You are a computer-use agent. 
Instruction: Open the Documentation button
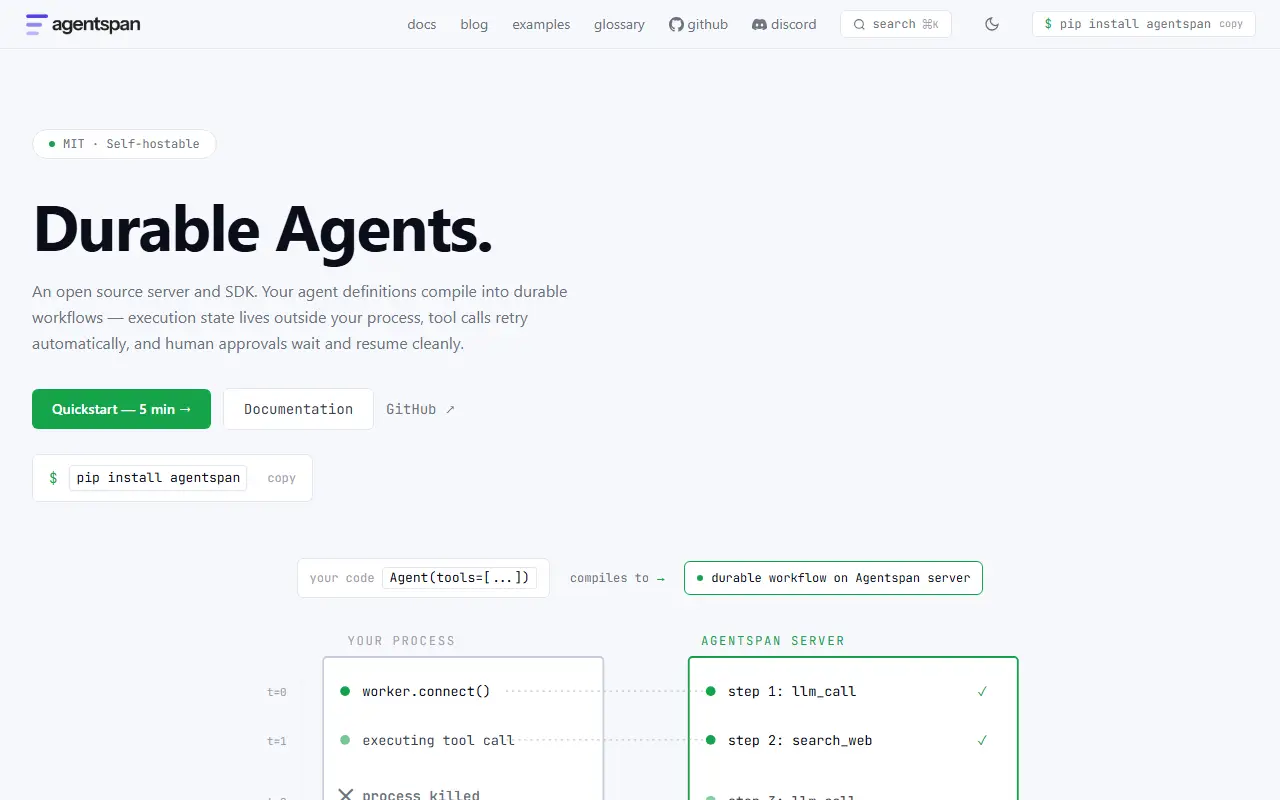point(298,409)
